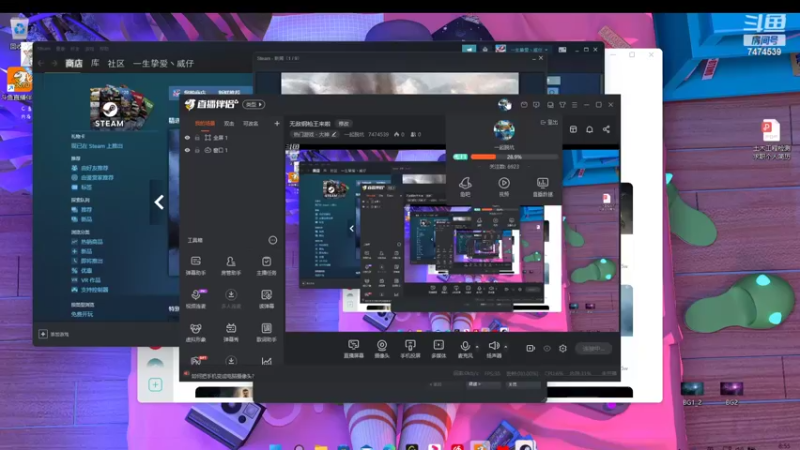Open the toolbox more-options circle button
The width and height of the screenshot is (800, 450).
[x=273, y=240]
